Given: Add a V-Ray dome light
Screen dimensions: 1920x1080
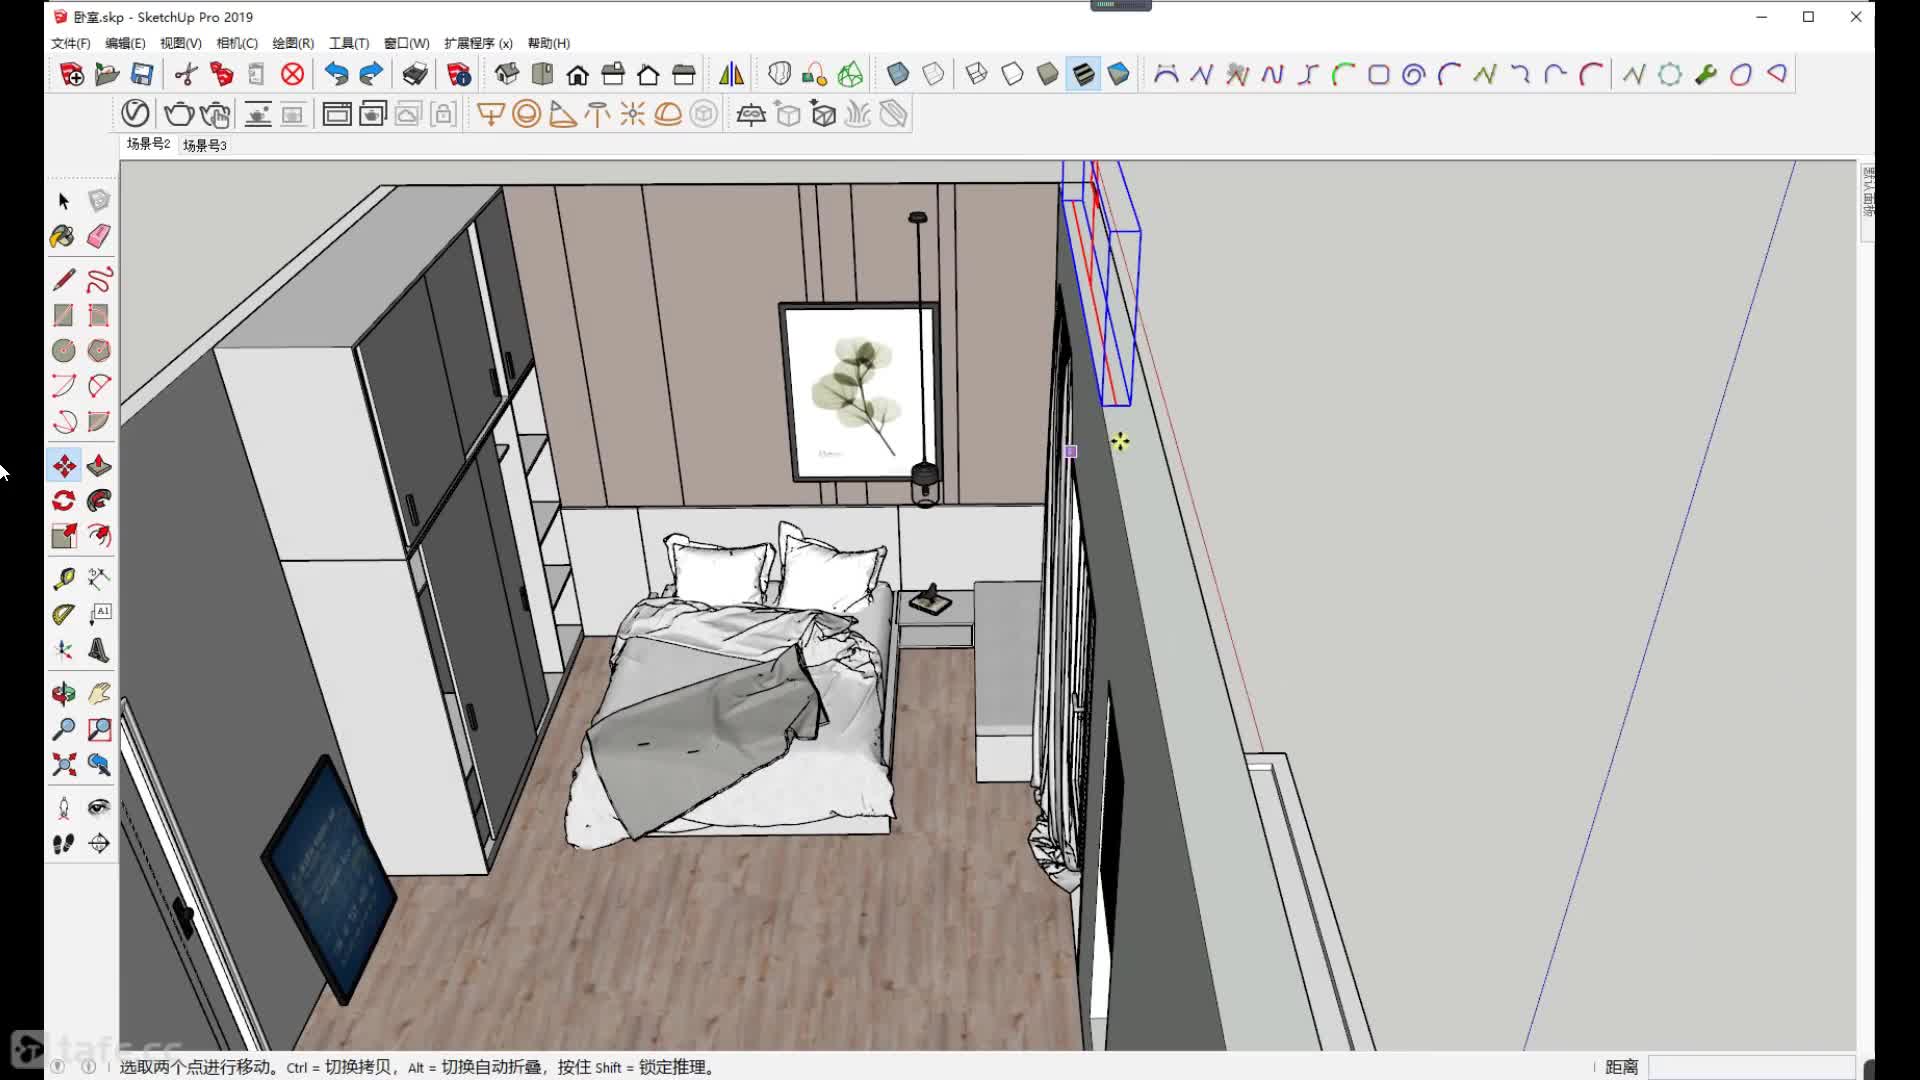Looking at the screenshot, I should pyautogui.click(x=668, y=114).
